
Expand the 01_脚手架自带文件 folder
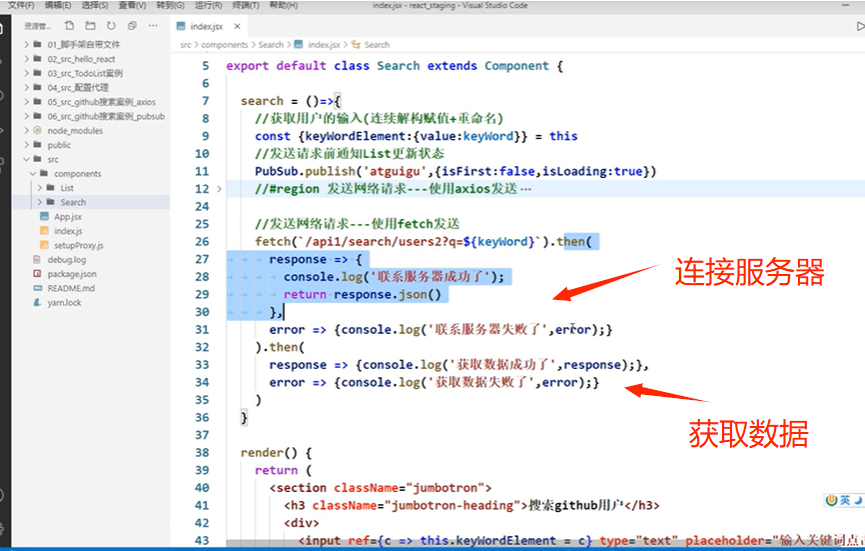coord(26,44)
